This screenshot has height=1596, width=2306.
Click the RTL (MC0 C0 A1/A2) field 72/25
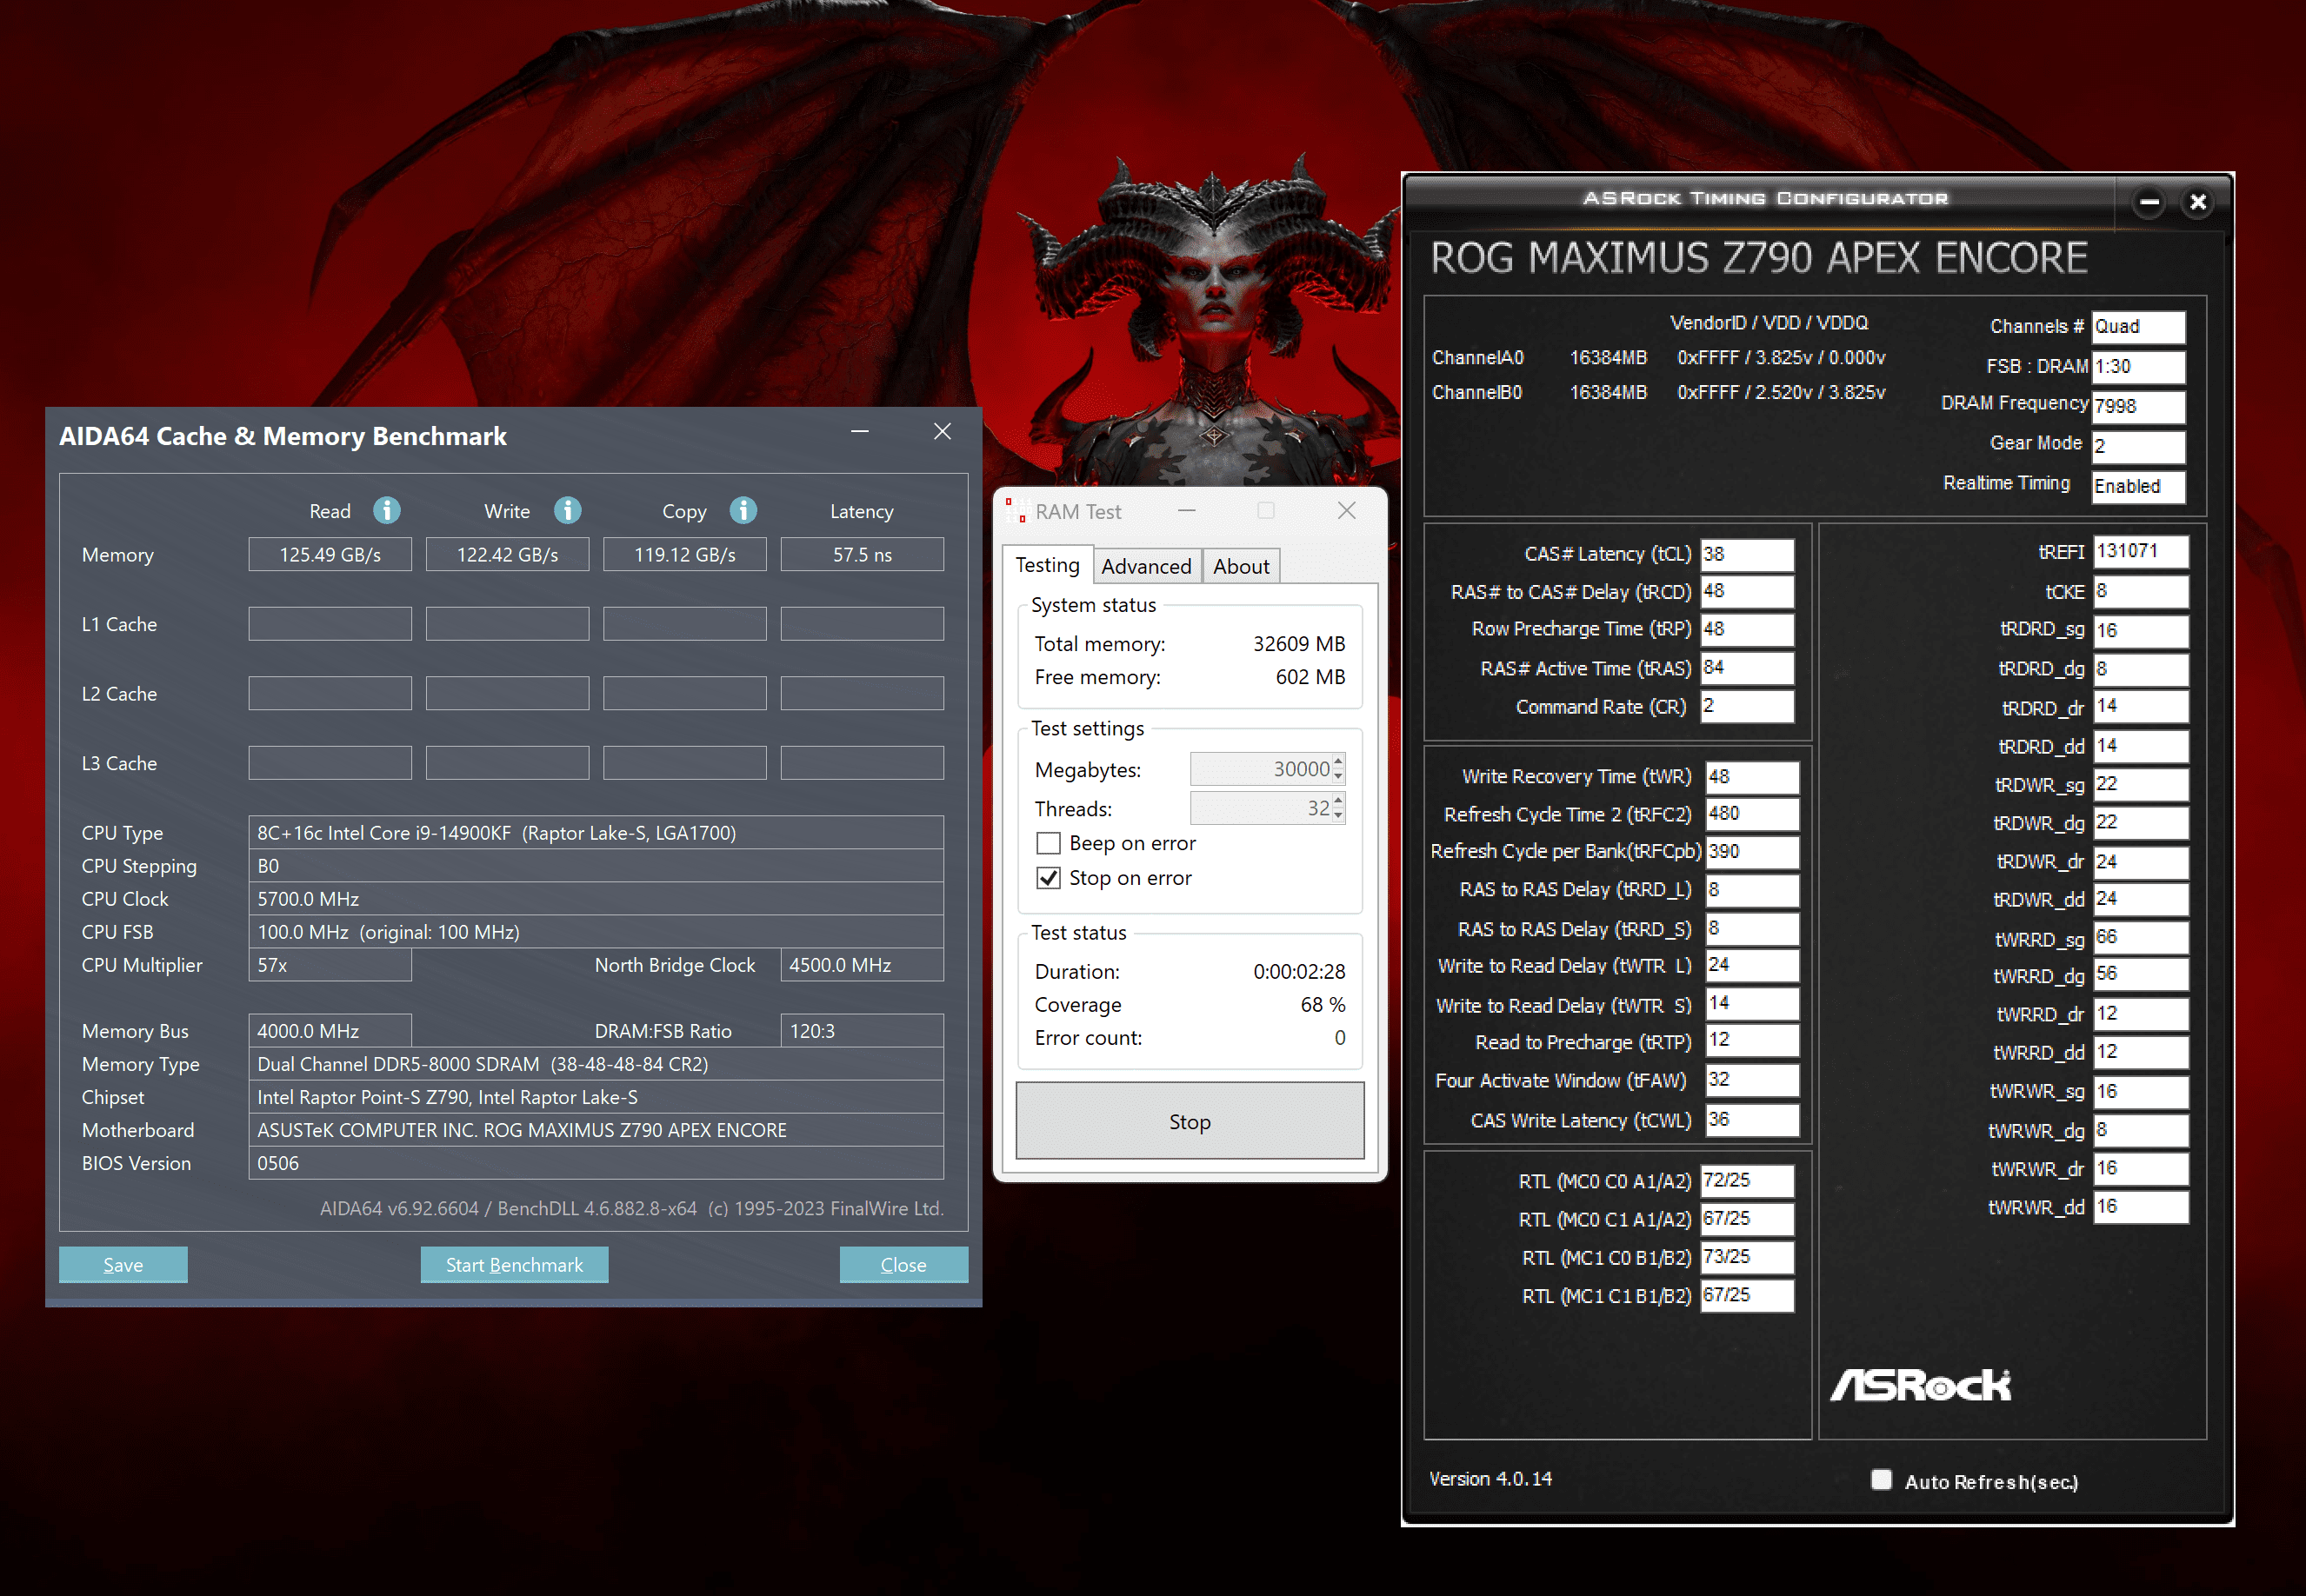click(1747, 1181)
